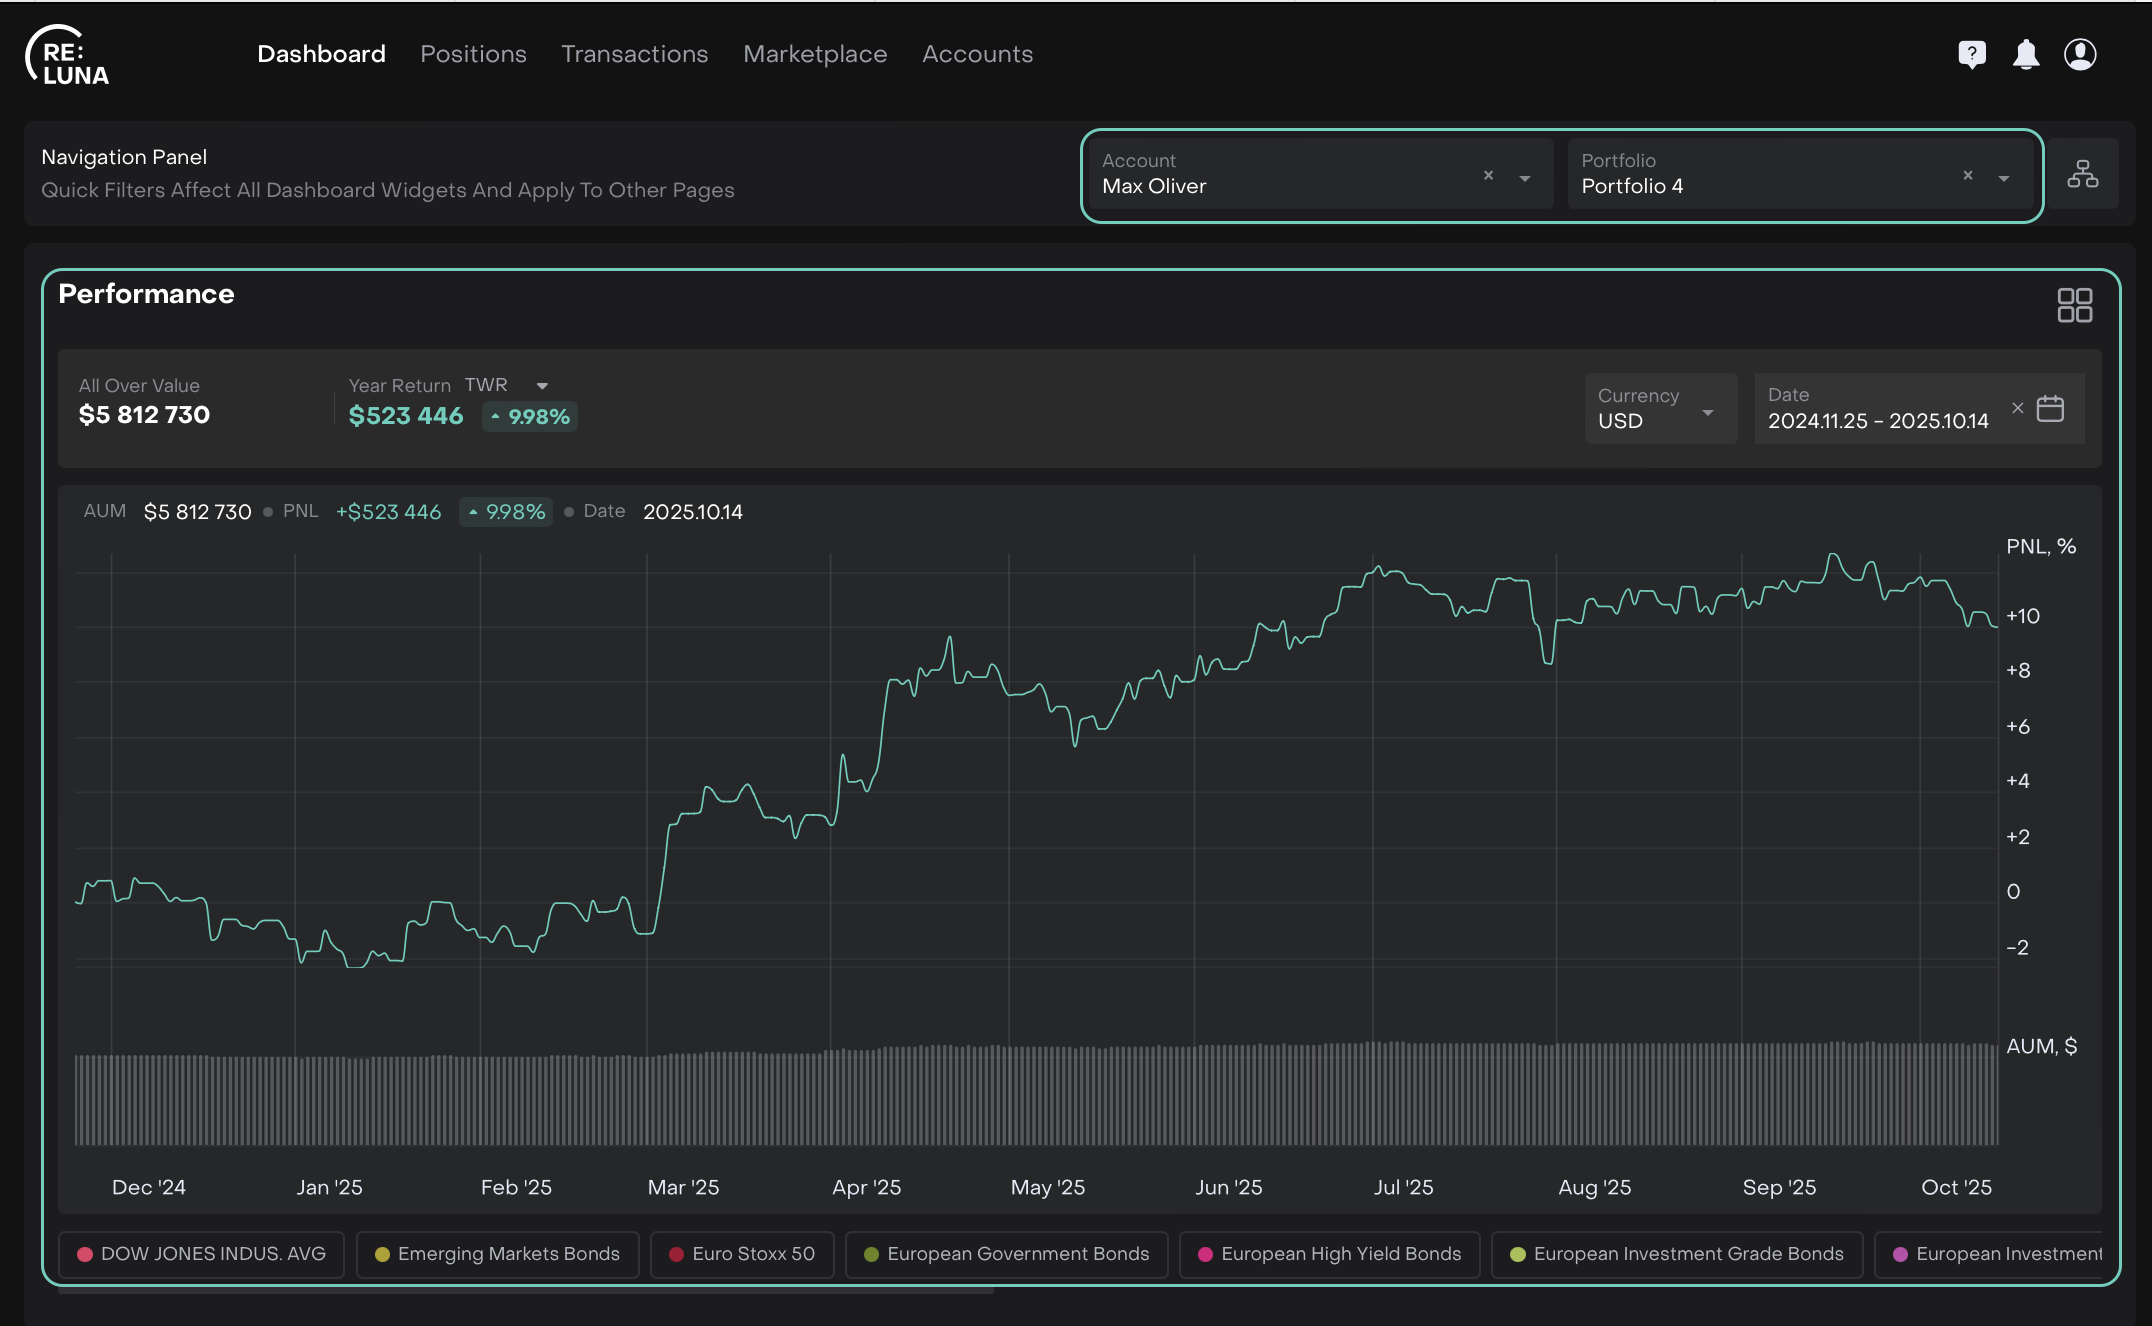
Task: Open the Currency USD dropdown
Action: [x=1659, y=409]
